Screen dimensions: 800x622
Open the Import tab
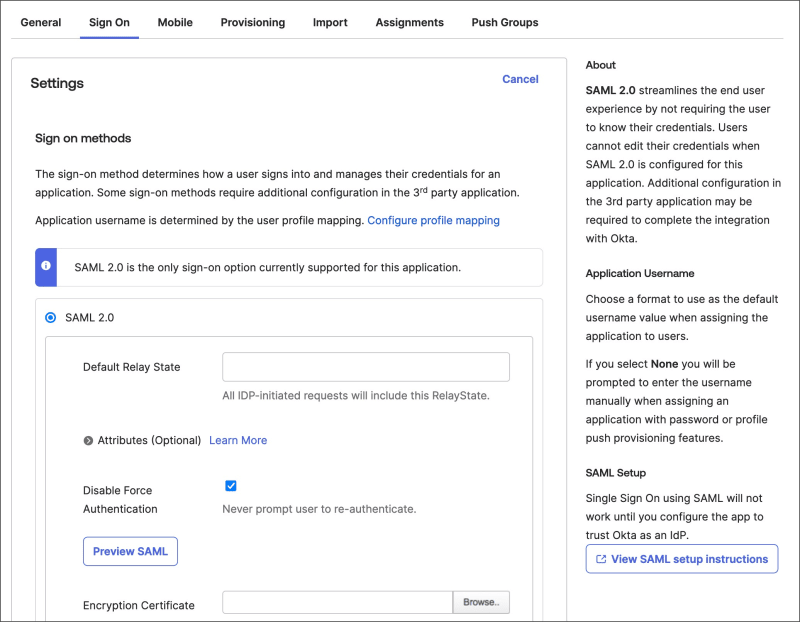(330, 22)
